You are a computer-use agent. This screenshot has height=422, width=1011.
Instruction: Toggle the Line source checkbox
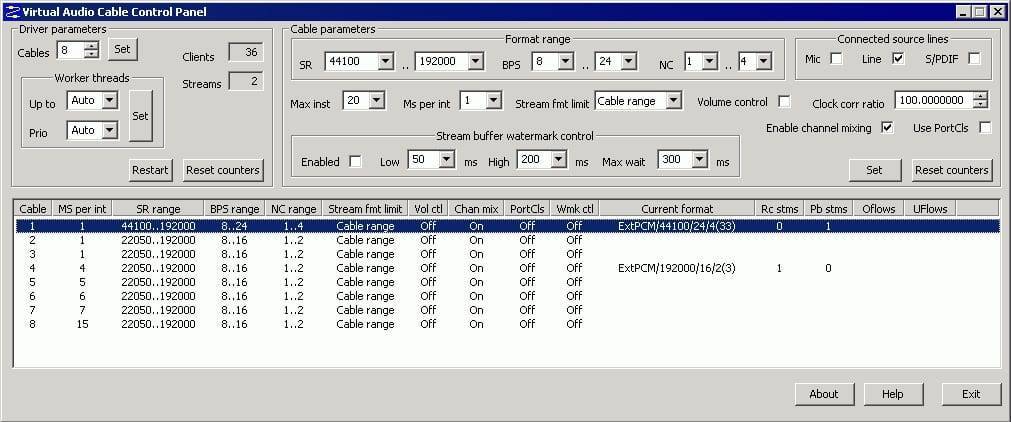point(898,59)
